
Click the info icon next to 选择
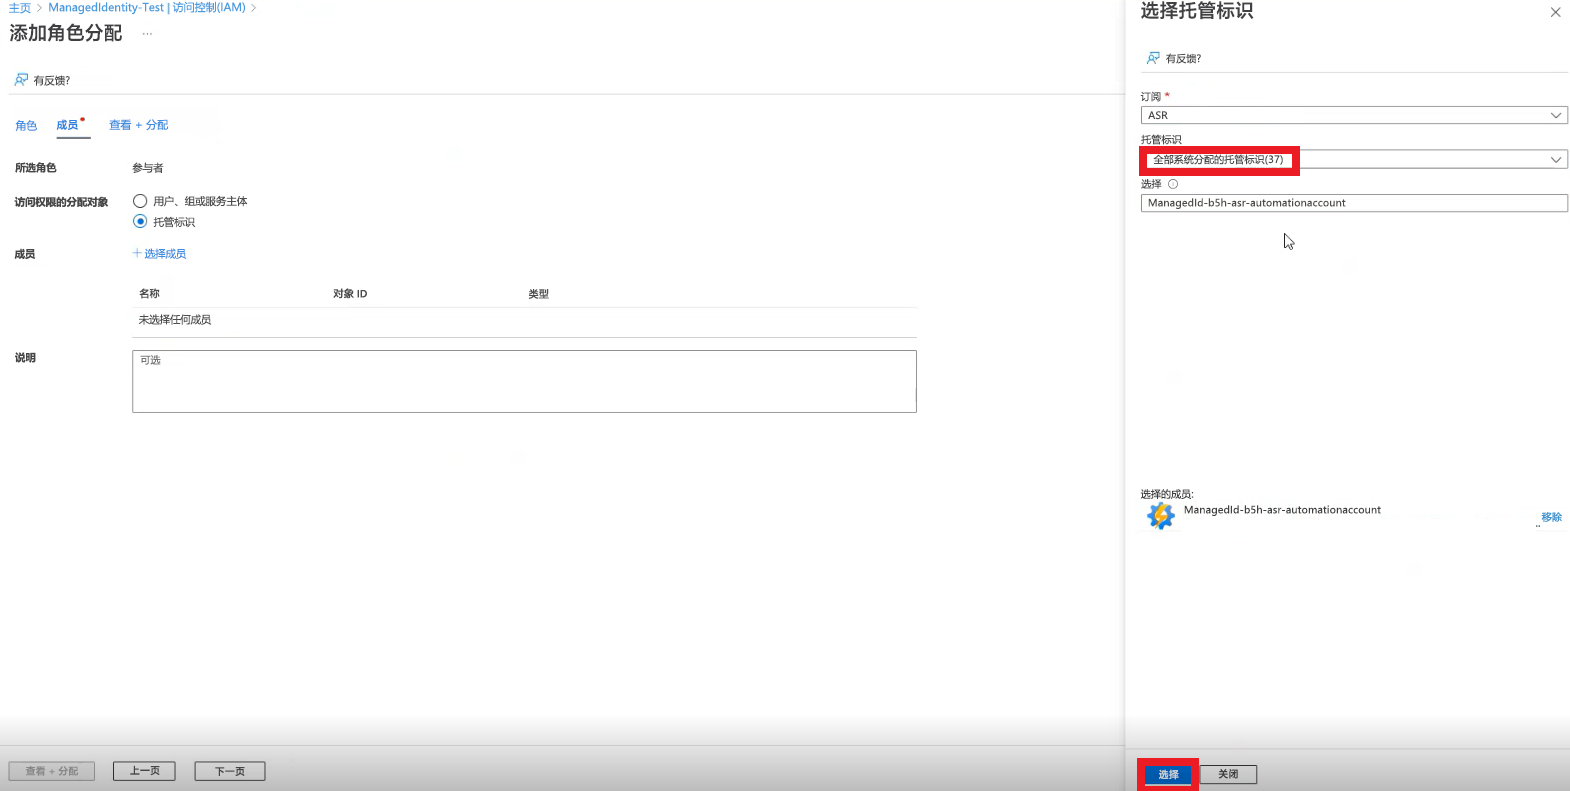(1173, 184)
